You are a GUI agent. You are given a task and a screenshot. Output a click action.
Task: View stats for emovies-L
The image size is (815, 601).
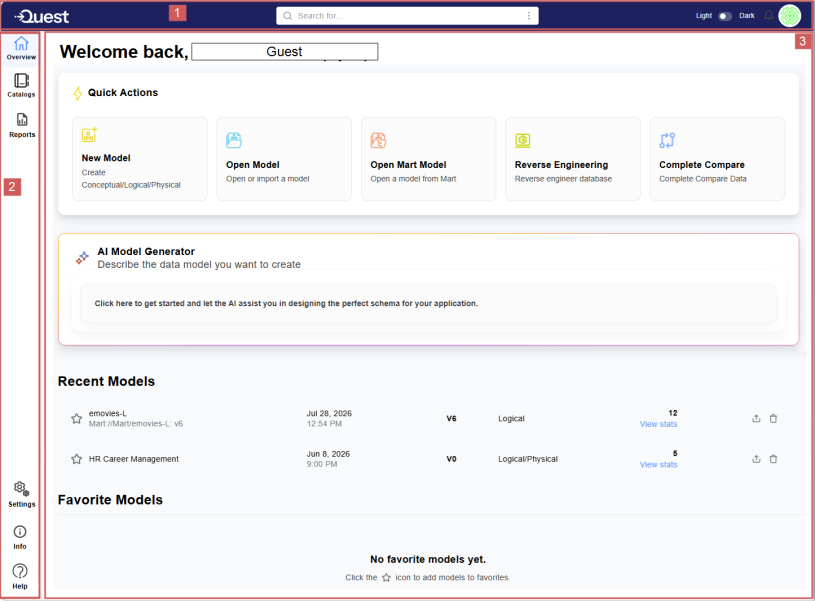tap(659, 424)
